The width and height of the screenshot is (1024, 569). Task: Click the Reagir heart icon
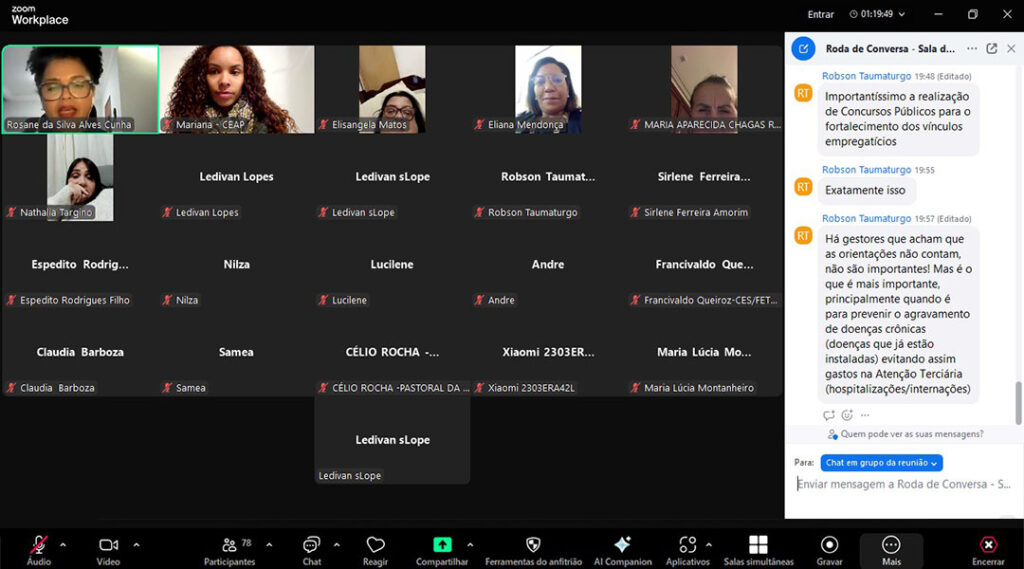(x=375, y=545)
